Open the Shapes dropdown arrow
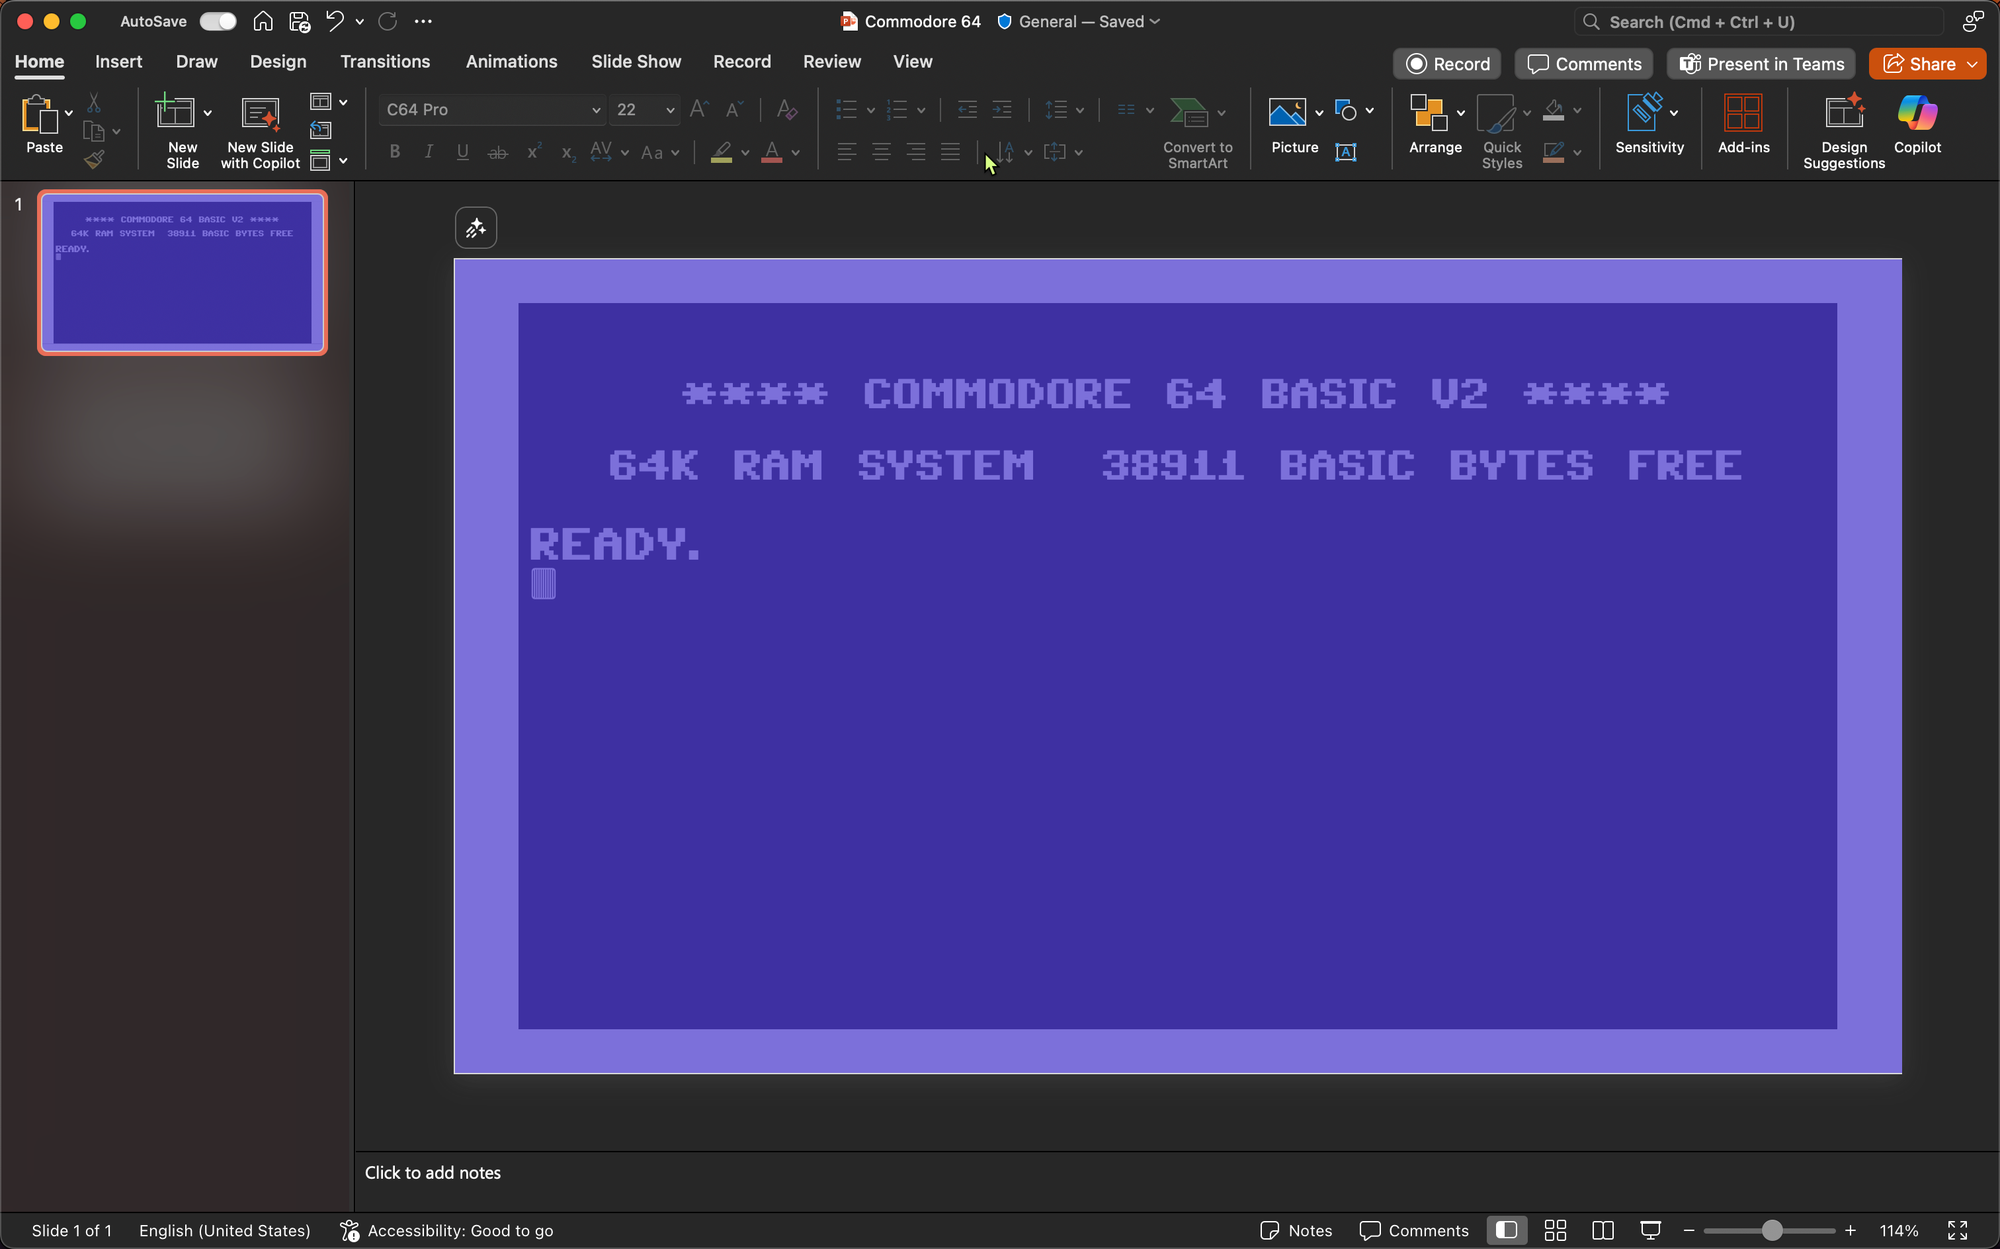The height and width of the screenshot is (1249, 2000). coord(1370,111)
